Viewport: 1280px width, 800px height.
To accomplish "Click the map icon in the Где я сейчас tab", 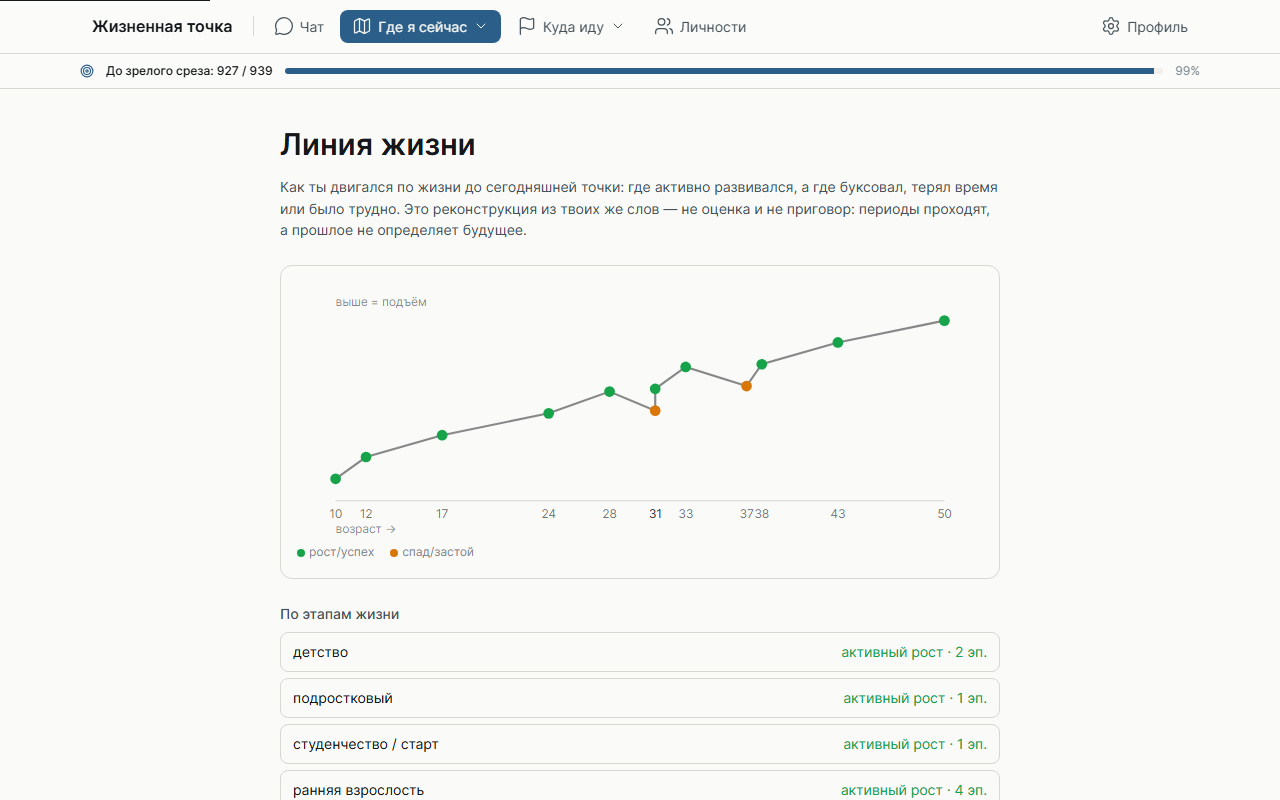I will pos(362,27).
